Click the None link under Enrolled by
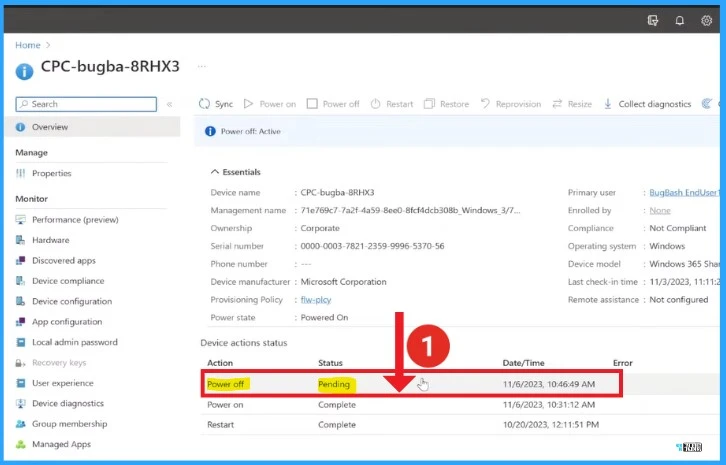 [x=660, y=210]
